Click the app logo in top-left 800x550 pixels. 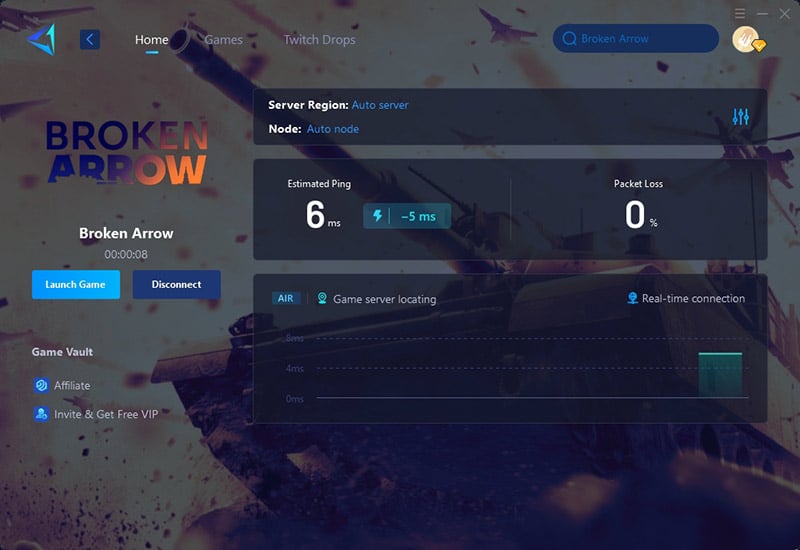click(x=41, y=39)
